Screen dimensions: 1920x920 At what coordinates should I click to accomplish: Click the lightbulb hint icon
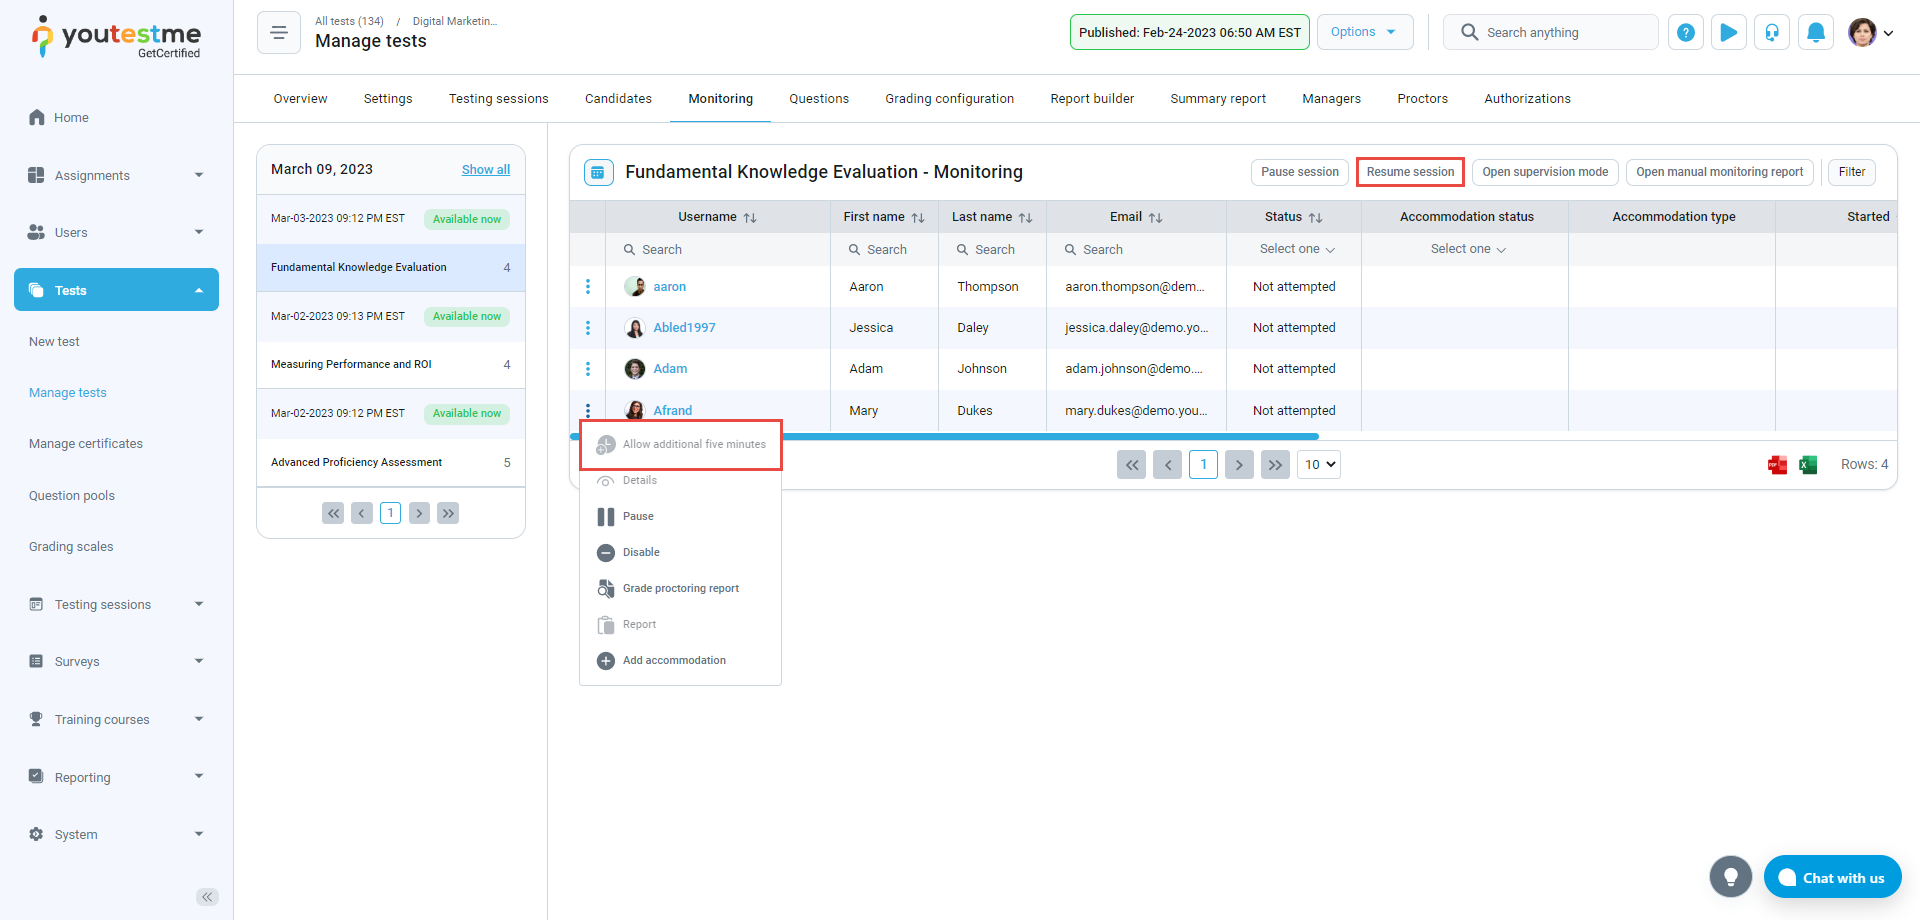(1730, 877)
